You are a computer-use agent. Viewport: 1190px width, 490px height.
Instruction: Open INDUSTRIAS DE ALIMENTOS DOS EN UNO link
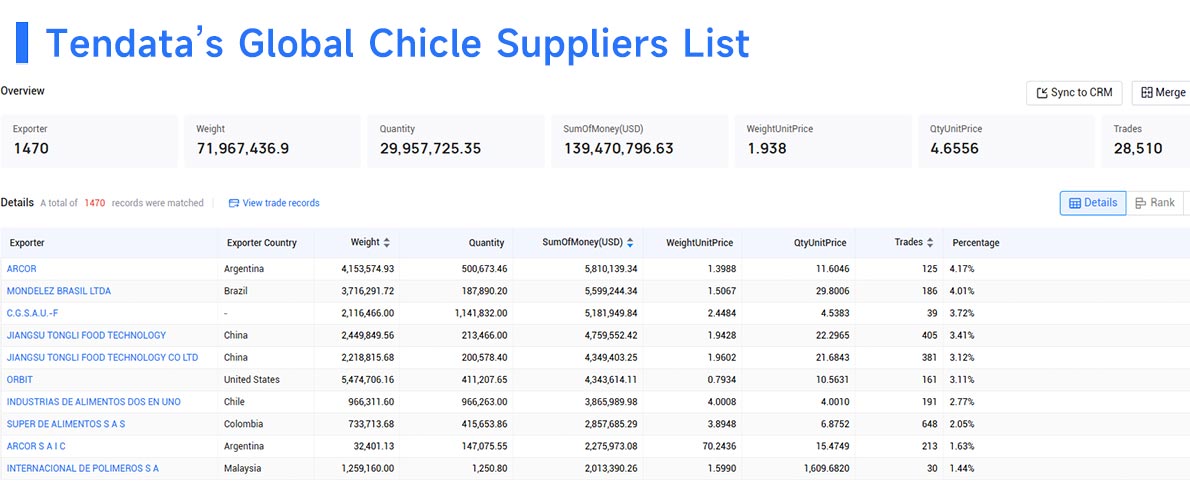(94, 401)
